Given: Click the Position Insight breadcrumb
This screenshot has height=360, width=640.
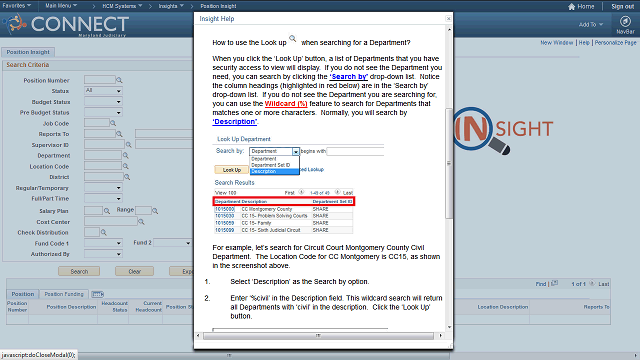Looking at the screenshot, I should 218,6.
